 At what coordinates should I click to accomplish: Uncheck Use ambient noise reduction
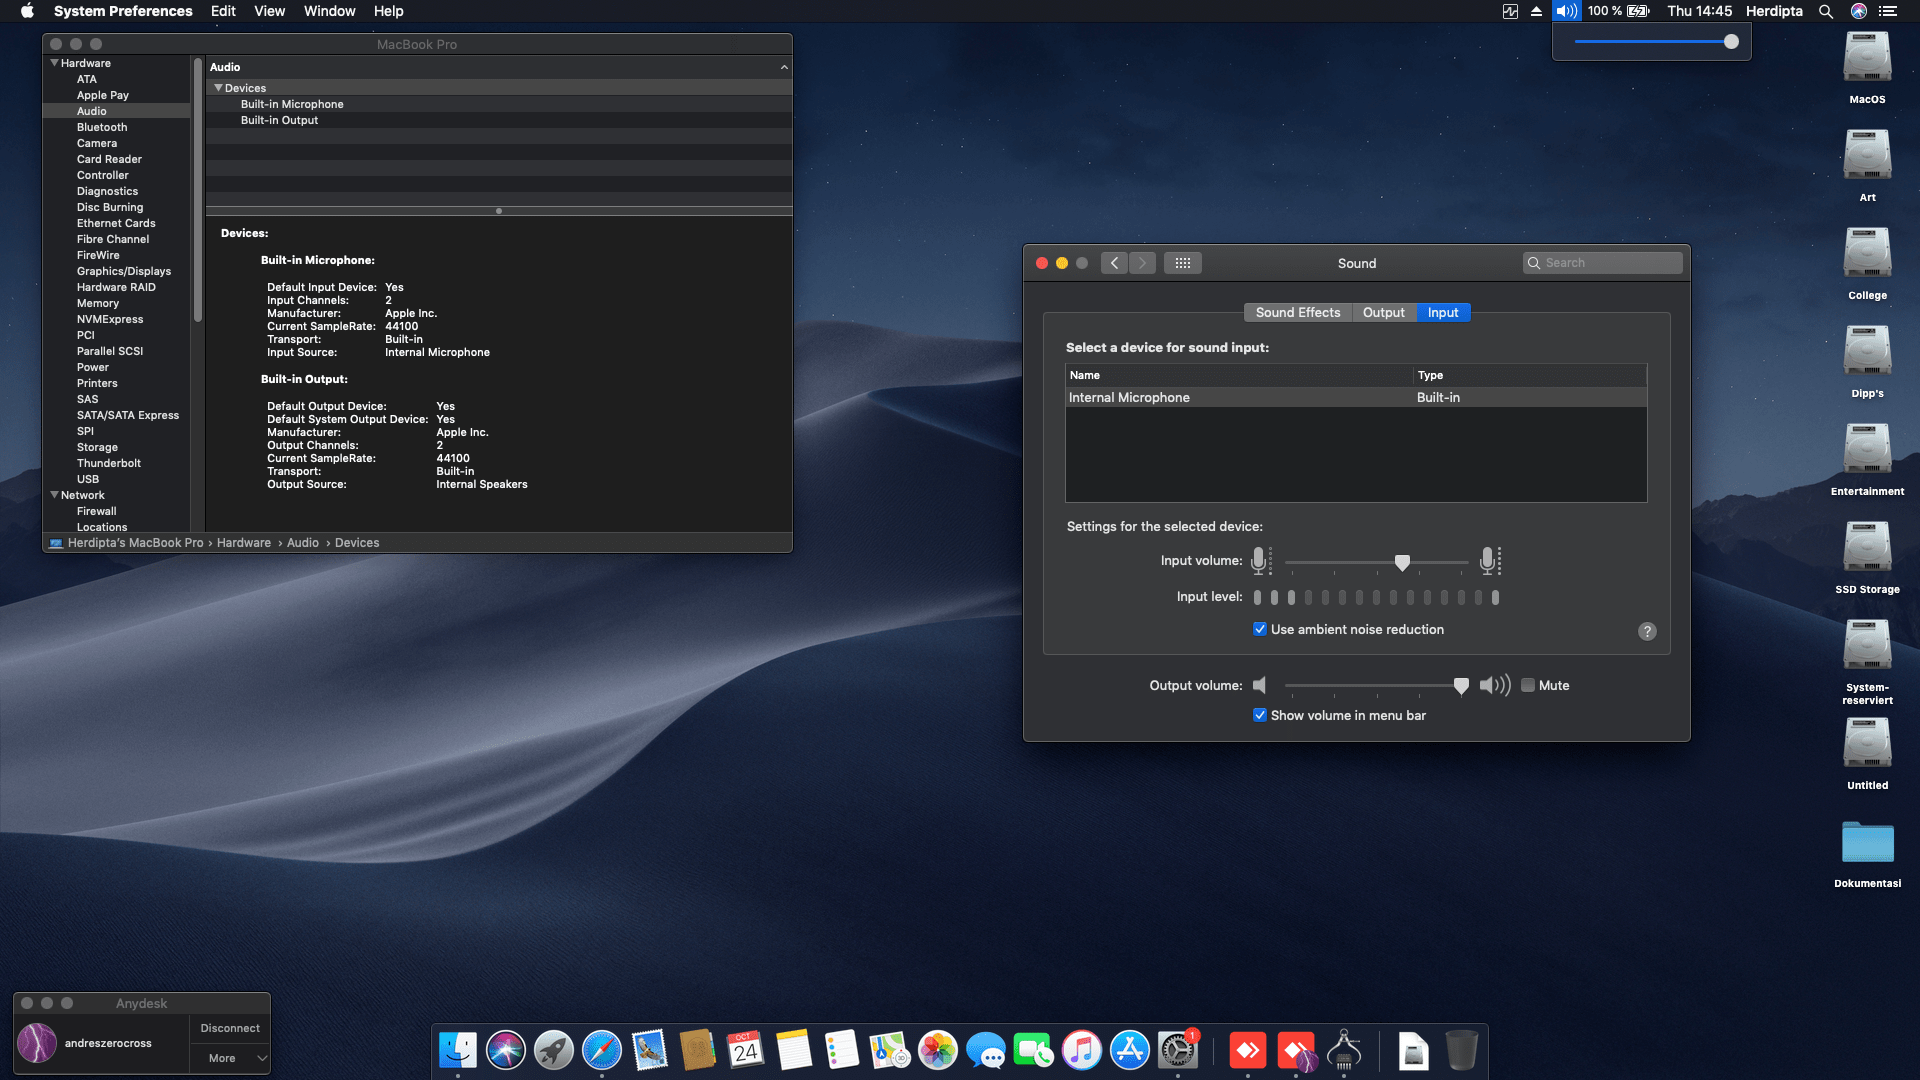click(1260, 629)
